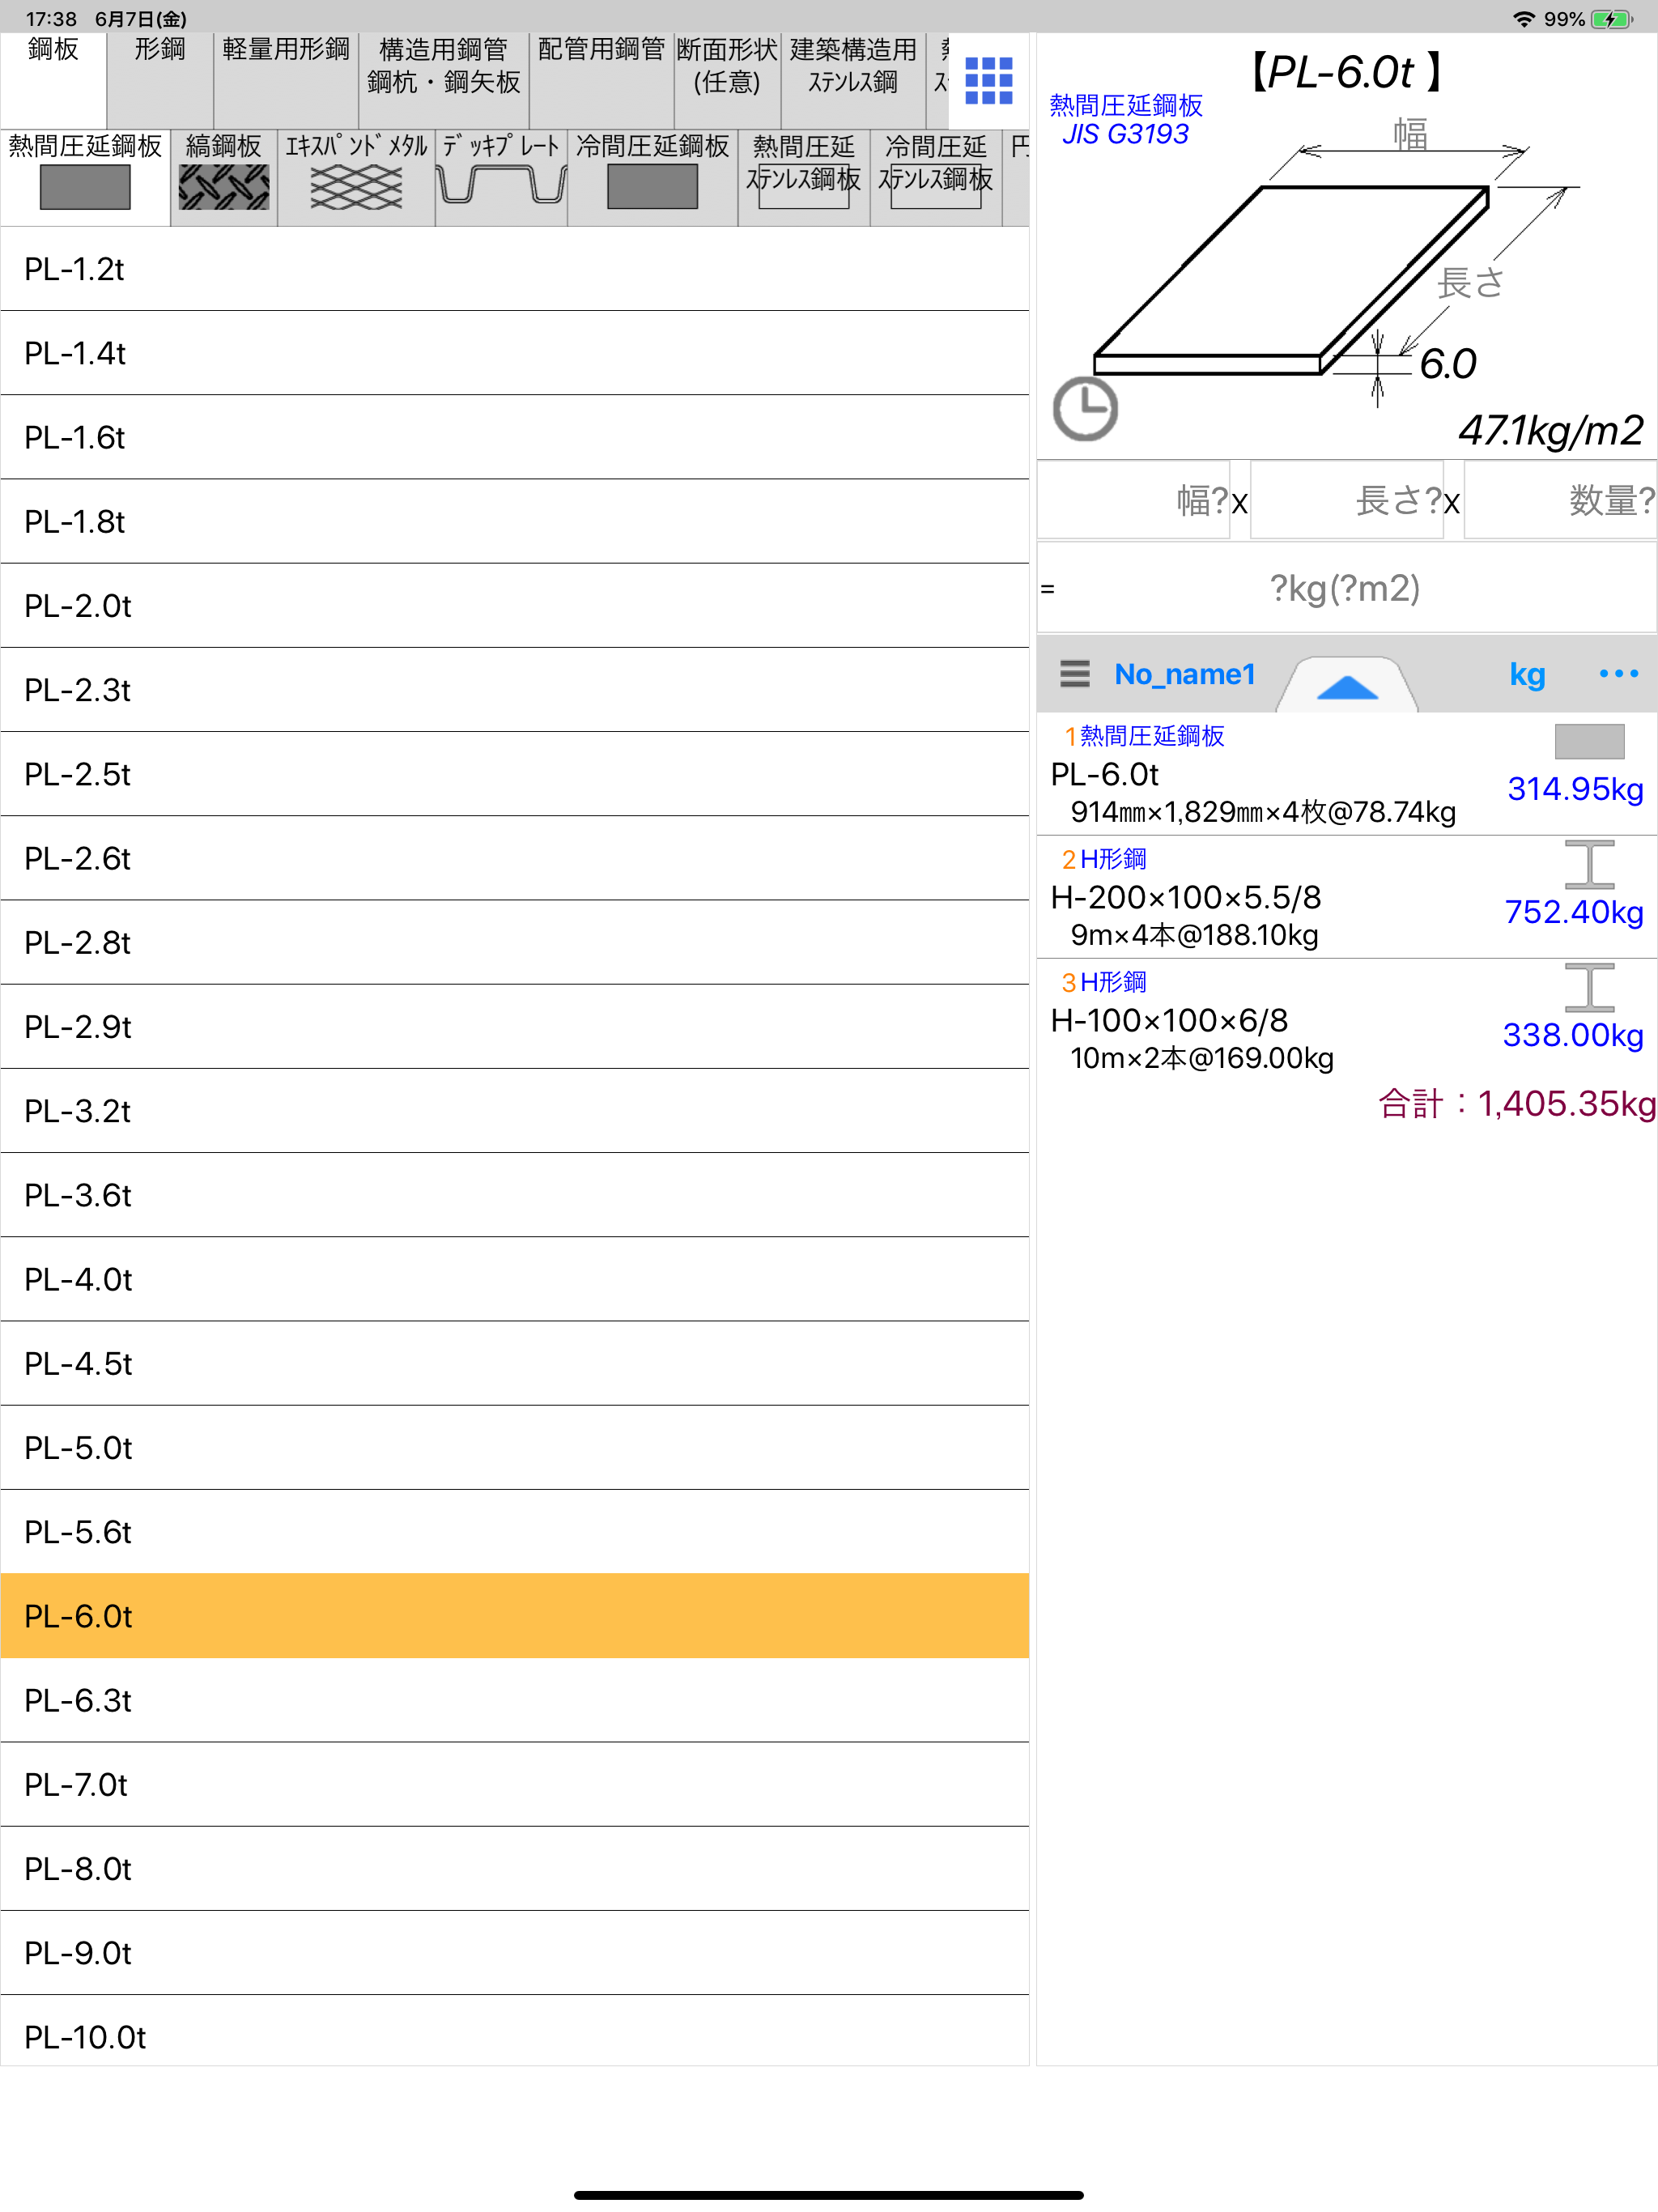Collapse the list panel with blue arrow

click(x=1347, y=685)
